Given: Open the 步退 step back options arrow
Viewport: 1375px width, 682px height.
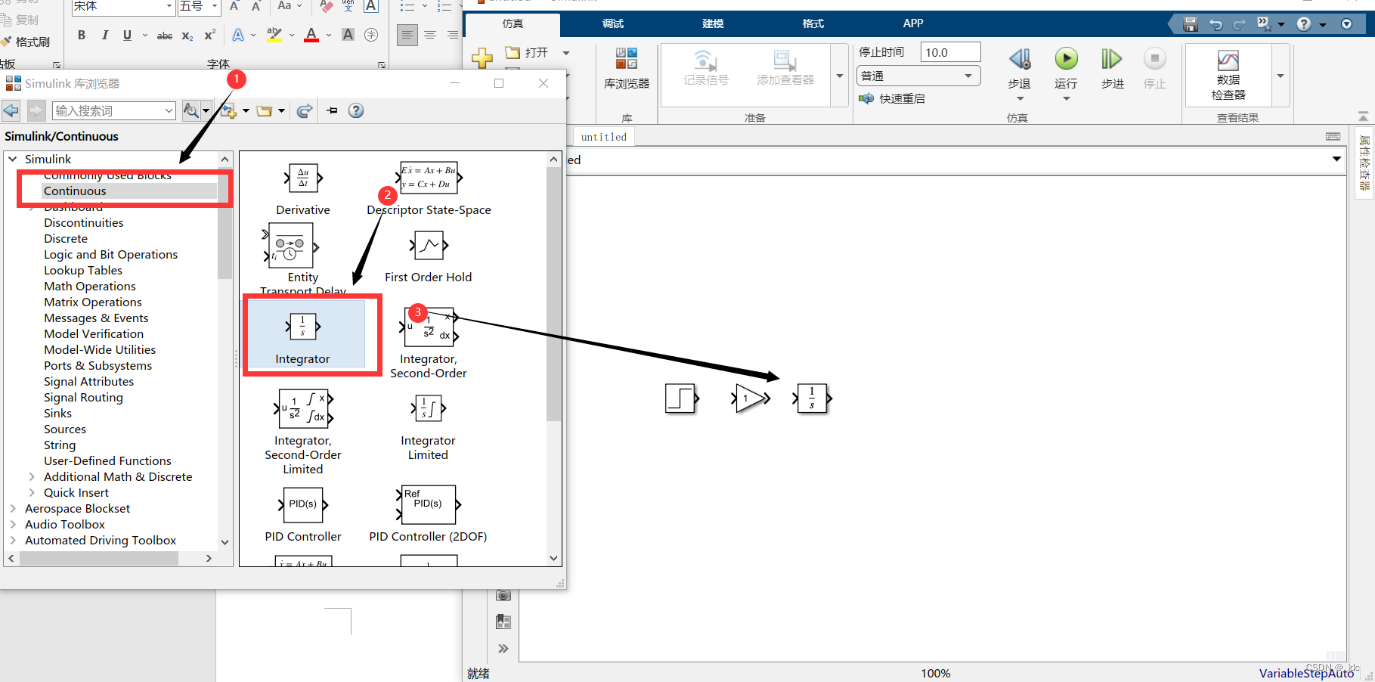Looking at the screenshot, I should click(x=1020, y=98).
